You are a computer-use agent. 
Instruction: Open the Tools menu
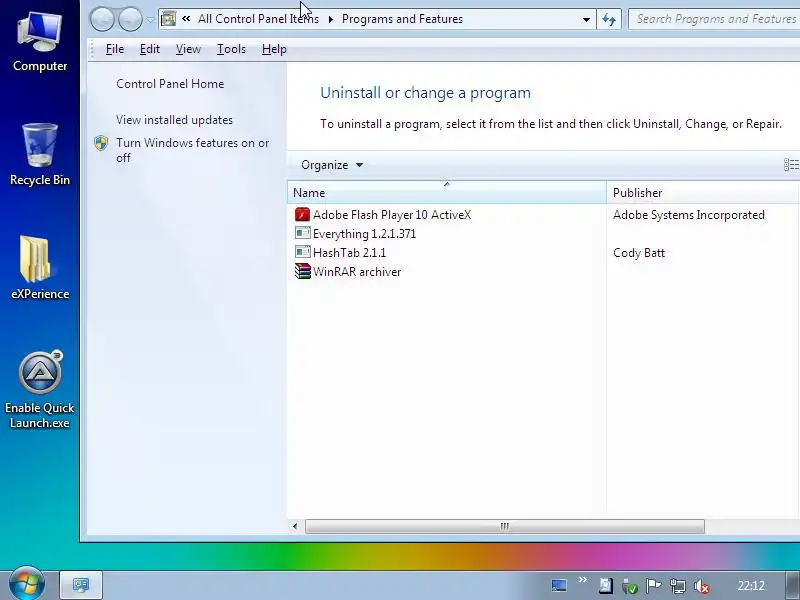pyautogui.click(x=231, y=49)
